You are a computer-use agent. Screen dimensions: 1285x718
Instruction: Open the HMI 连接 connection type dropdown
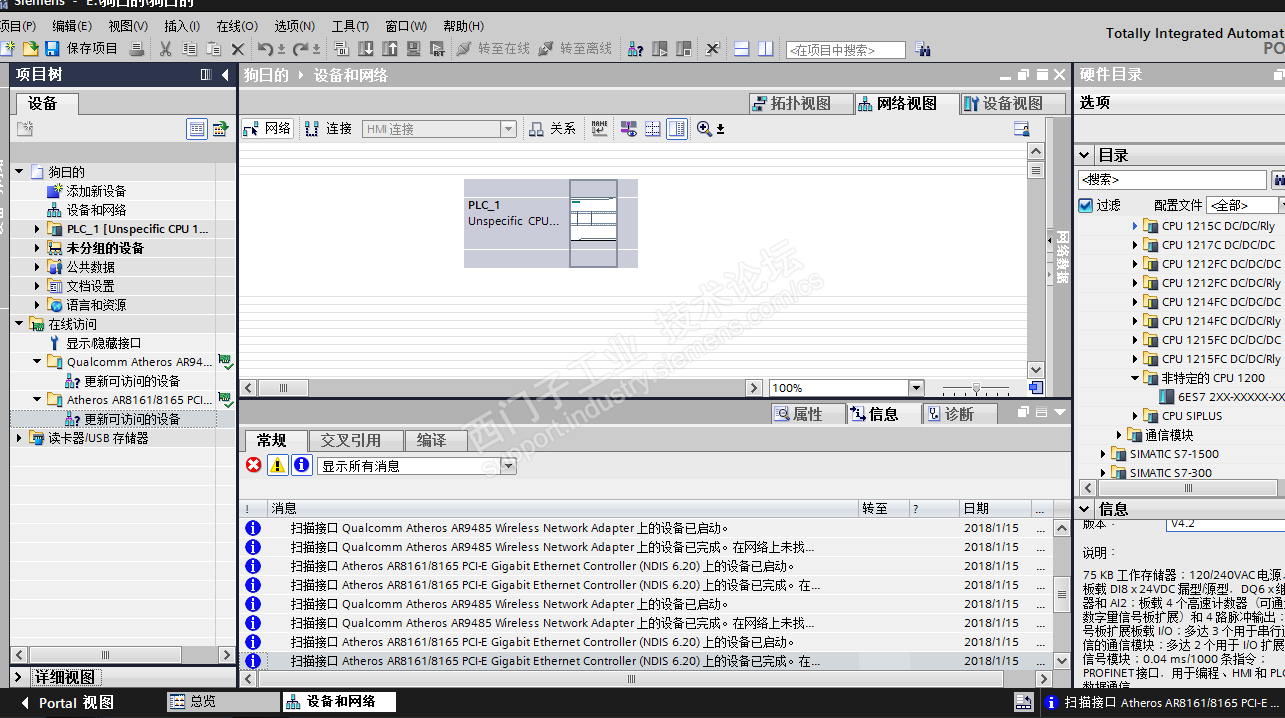508,129
